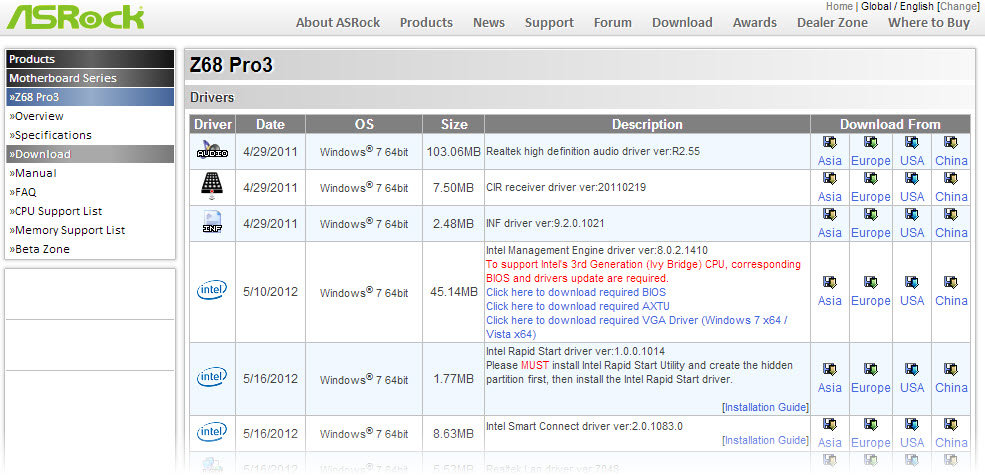
Task: Click Motherboard Series sidebar header
Action: (90, 79)
